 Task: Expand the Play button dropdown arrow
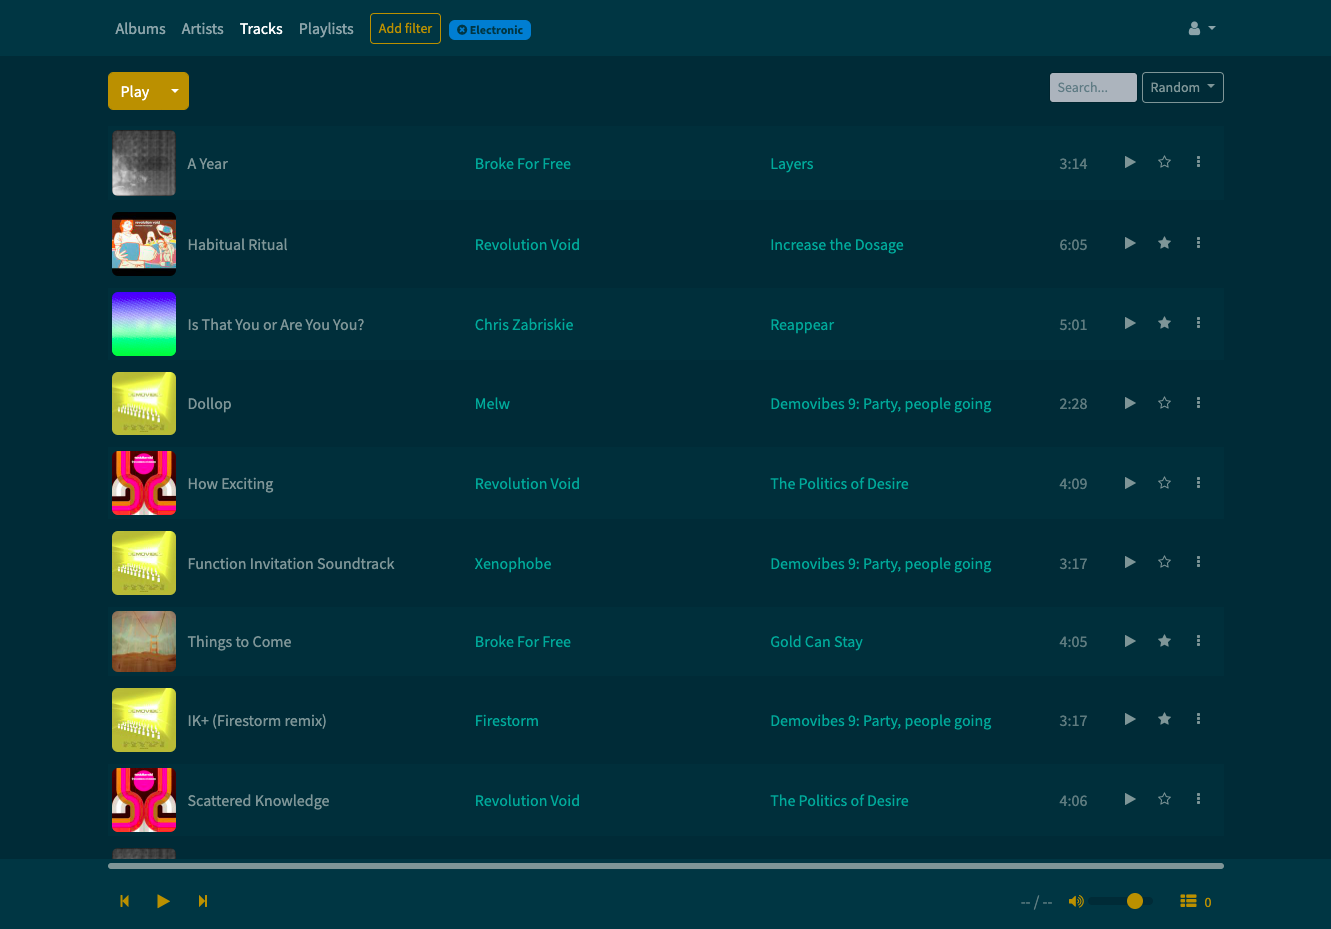point(175,91)
